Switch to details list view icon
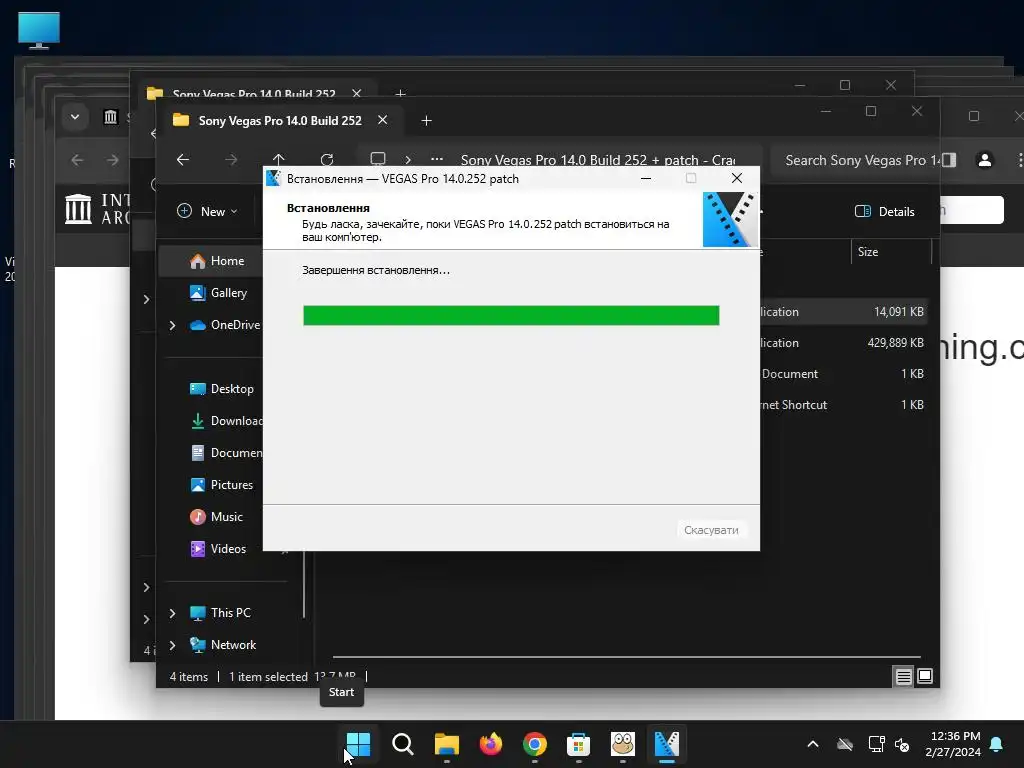1024x768 pixels. (903, 677)
